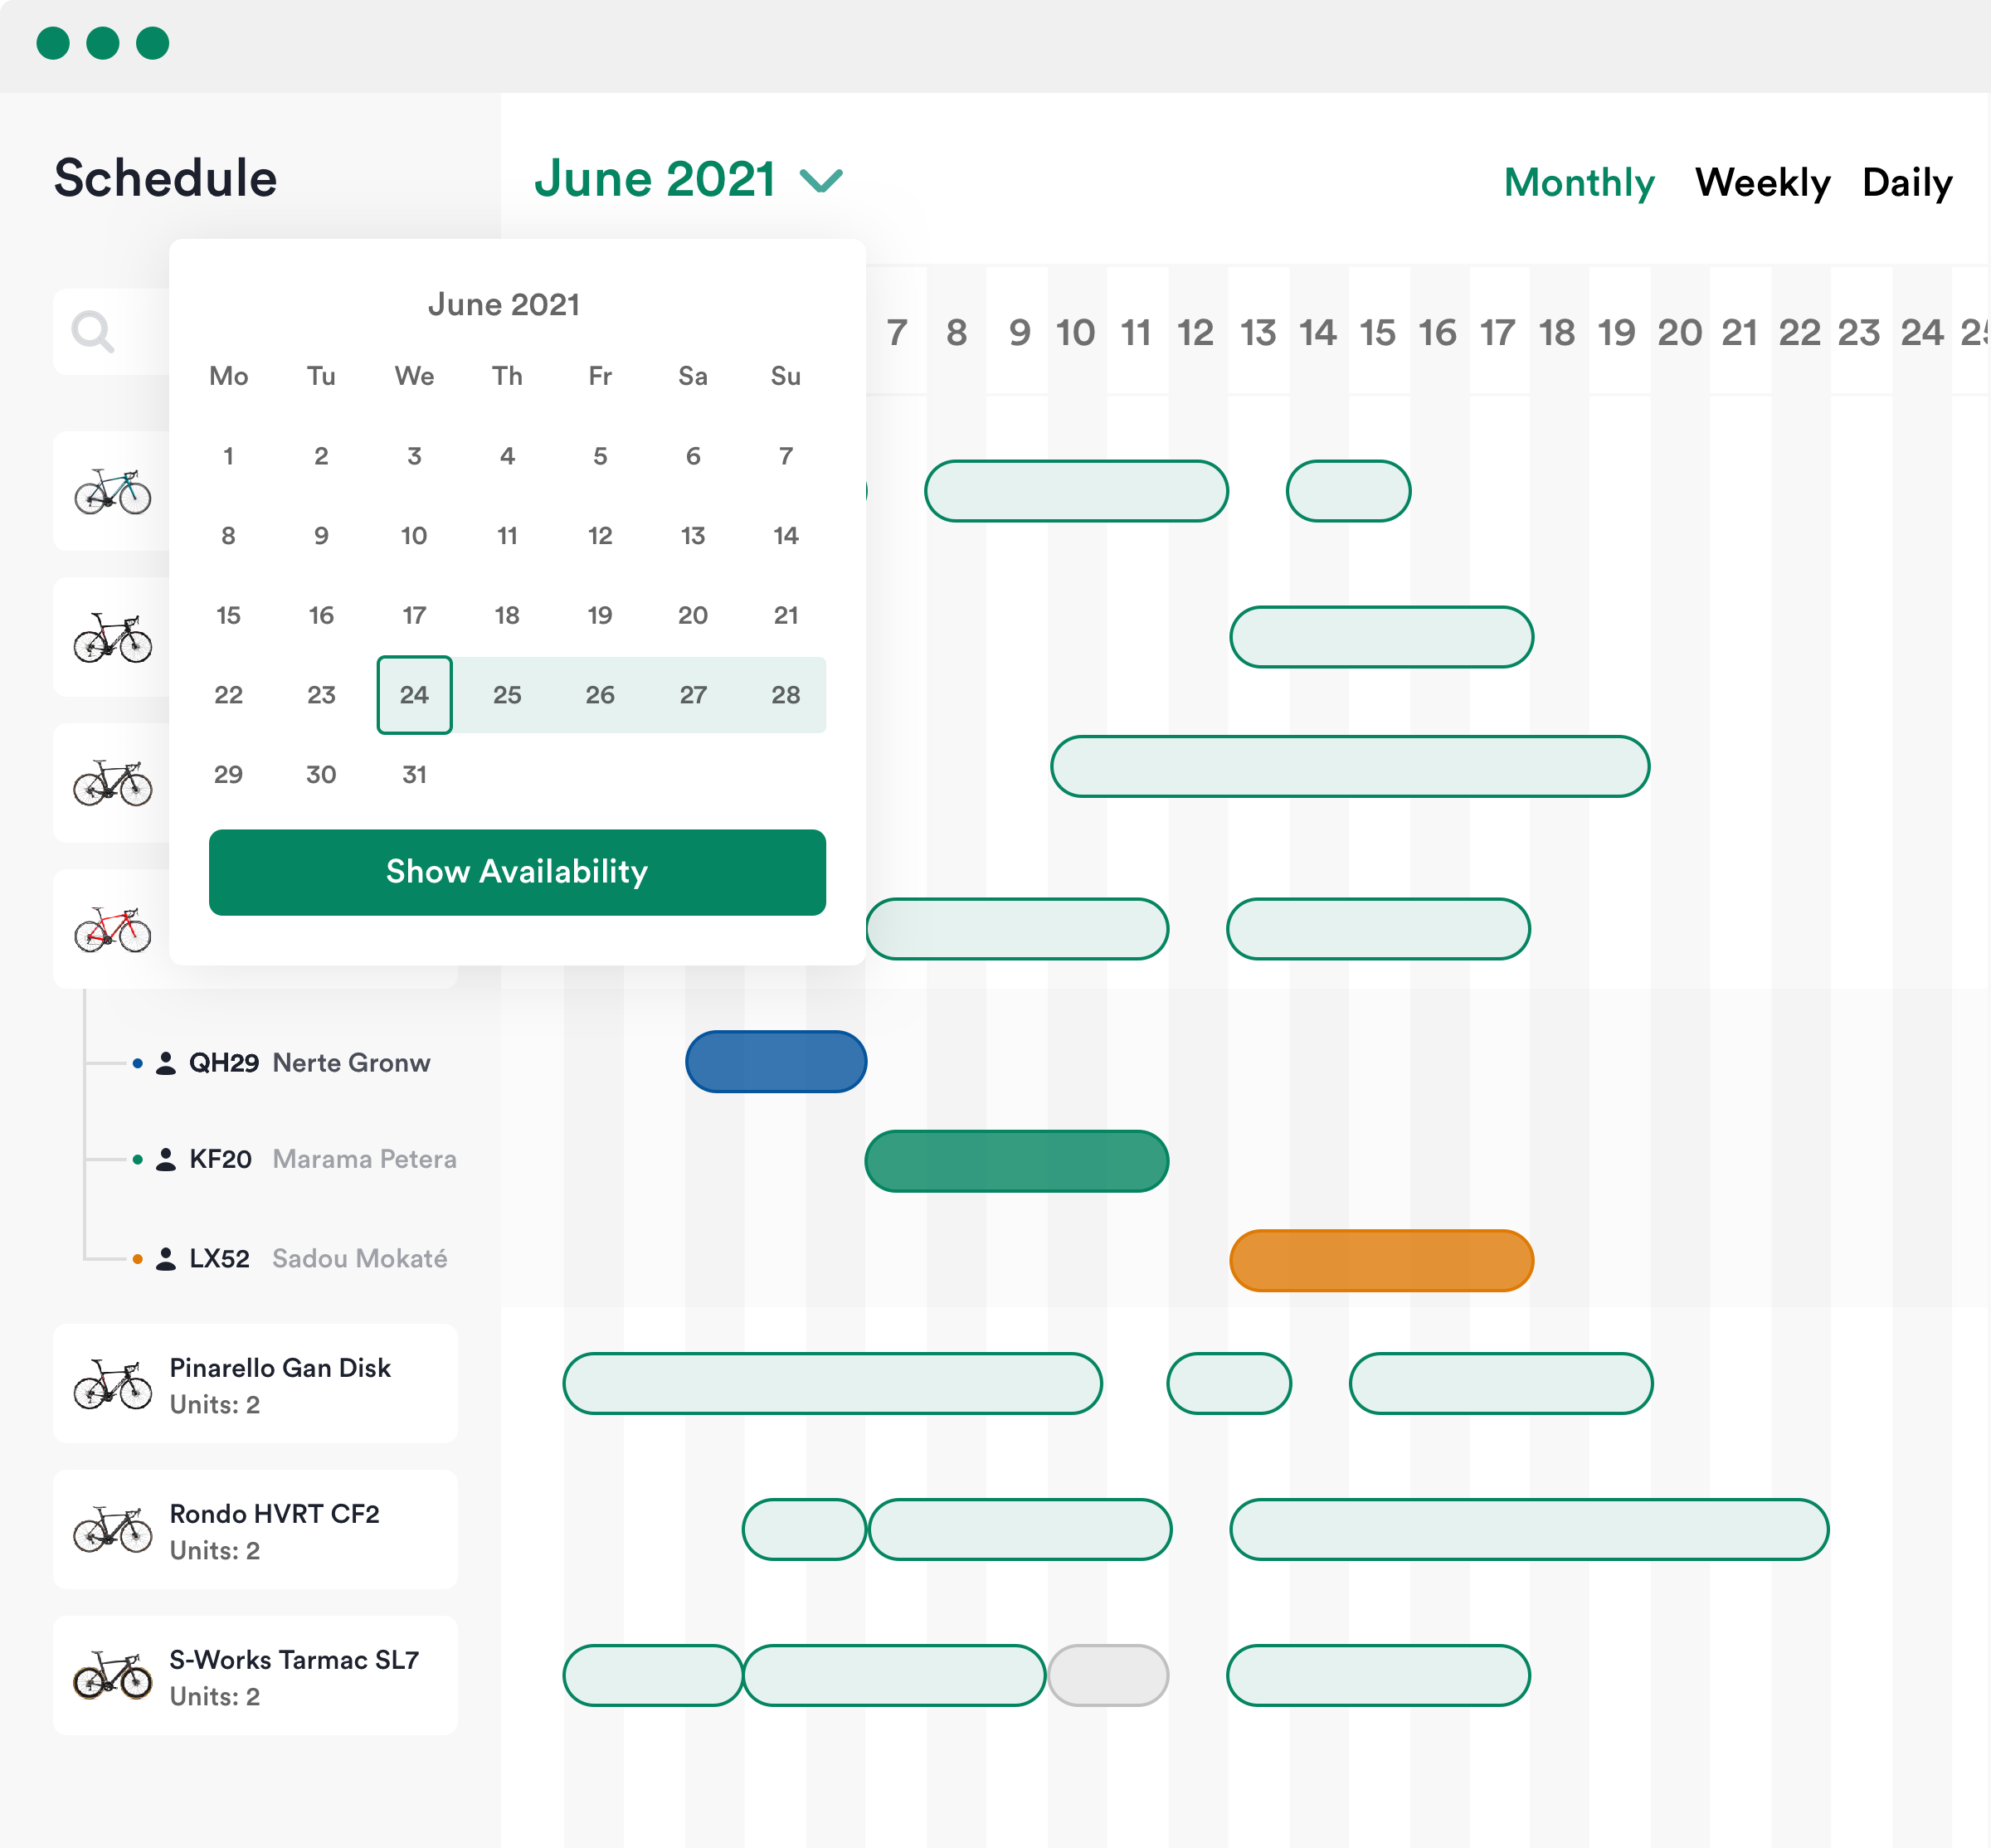Click the orange LX52 booking bar

point(1381,1261)
